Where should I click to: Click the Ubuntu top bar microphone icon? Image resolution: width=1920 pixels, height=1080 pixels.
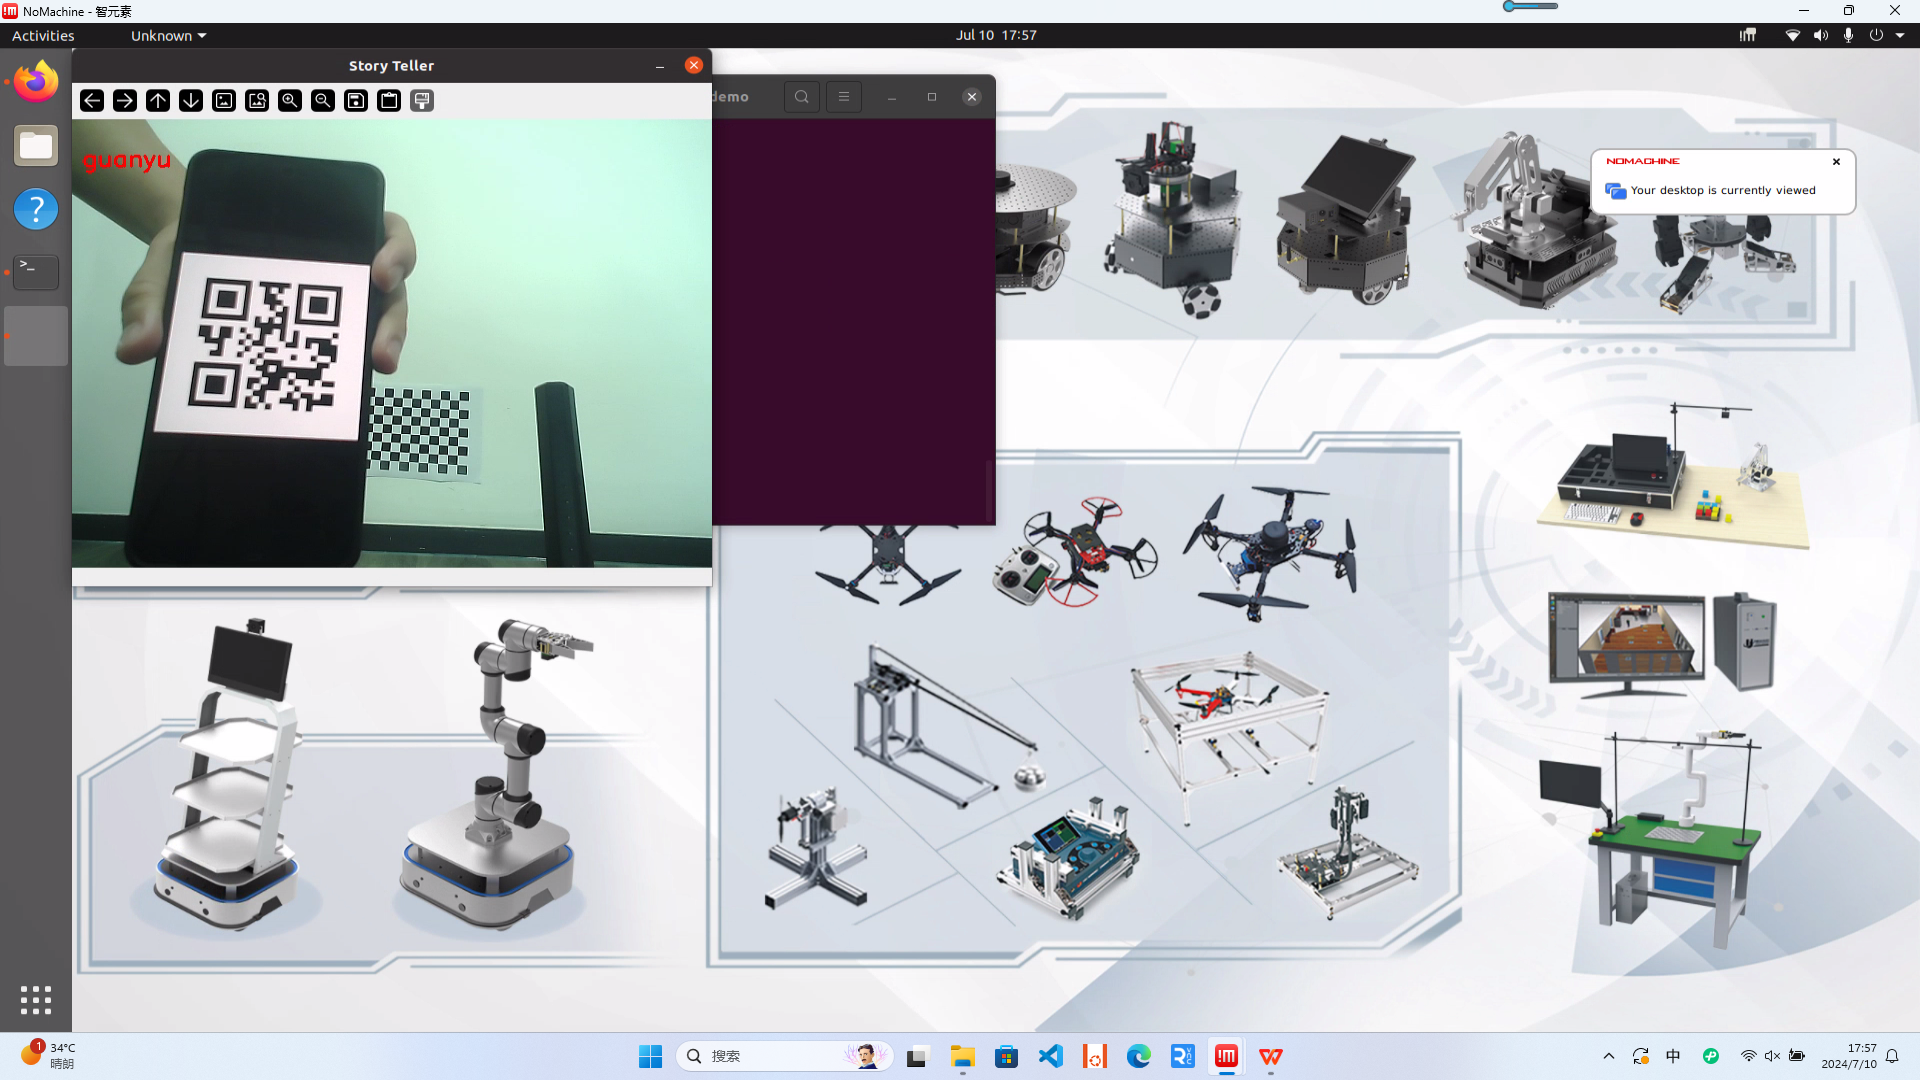(1848, 35)
